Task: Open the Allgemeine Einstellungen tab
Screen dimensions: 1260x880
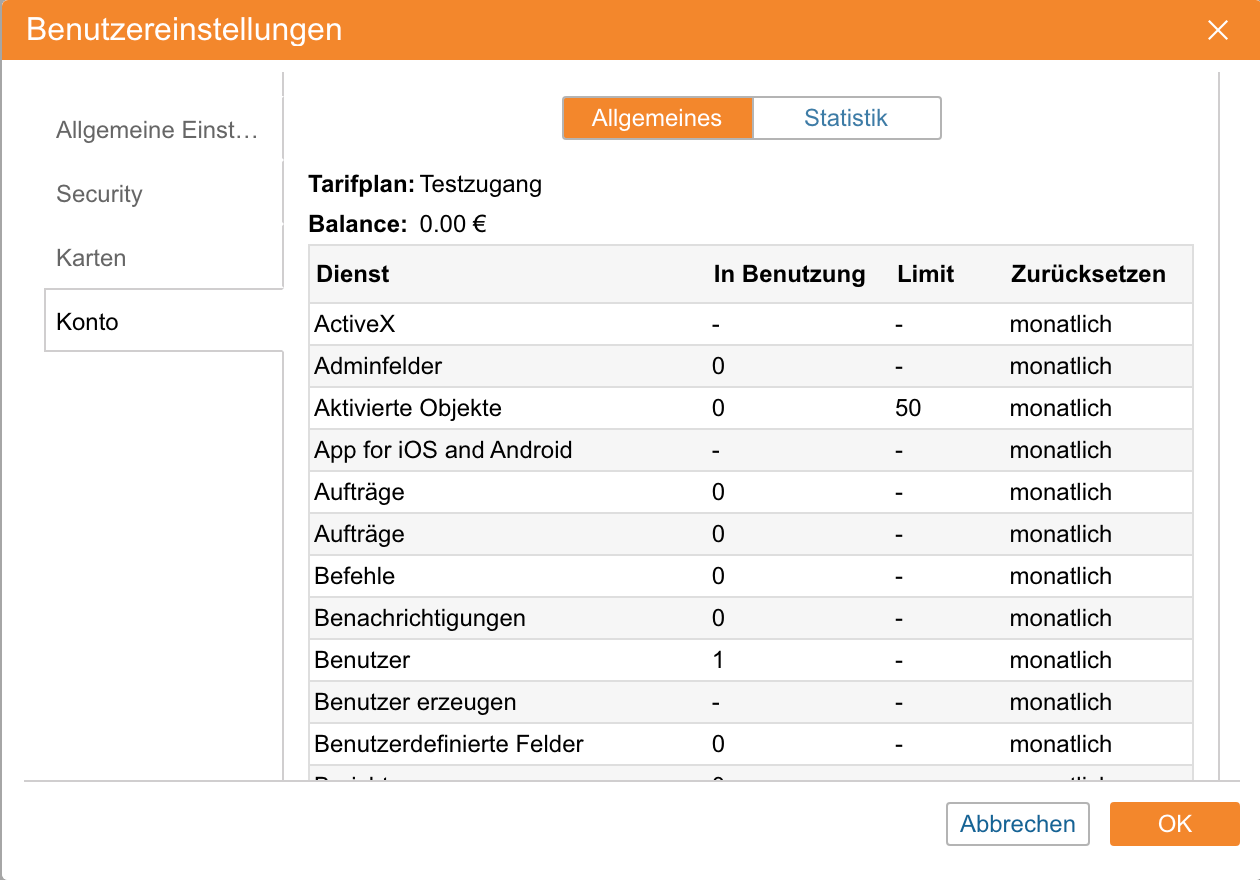Action: [x=158, y=130]
